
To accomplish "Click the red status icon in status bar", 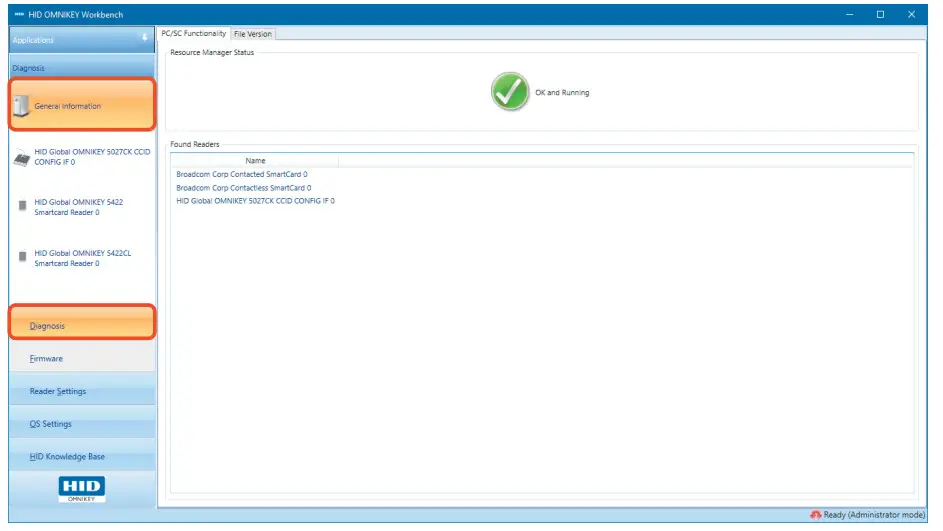I will click(x=816, y=515).
